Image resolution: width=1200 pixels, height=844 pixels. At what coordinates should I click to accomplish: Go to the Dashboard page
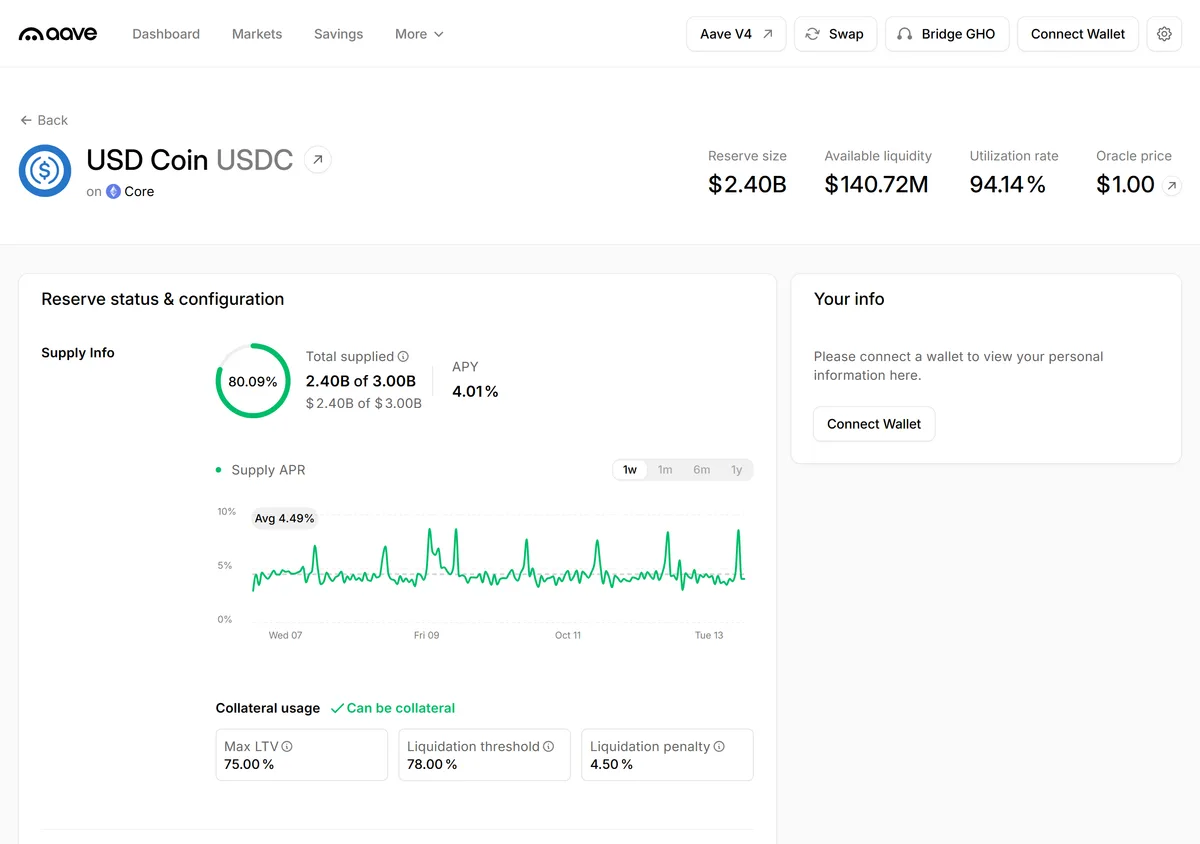tap(166, 34)
